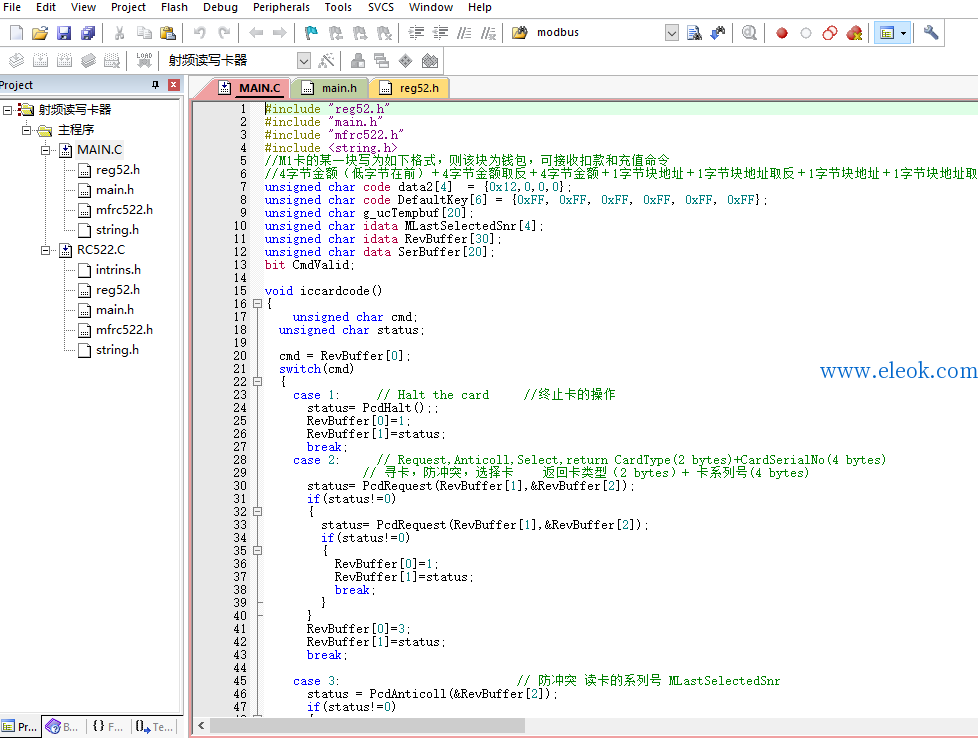Screen dimensions: 978x738
Task: Launch the Pack Installer icon
Action: tap(430, 61)
